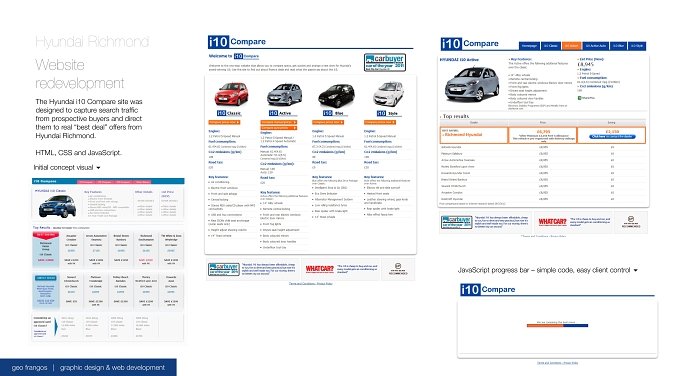Screen dimensions: 680x376
Task: Click the black i10 Blue car image
Action: [337, 96]
